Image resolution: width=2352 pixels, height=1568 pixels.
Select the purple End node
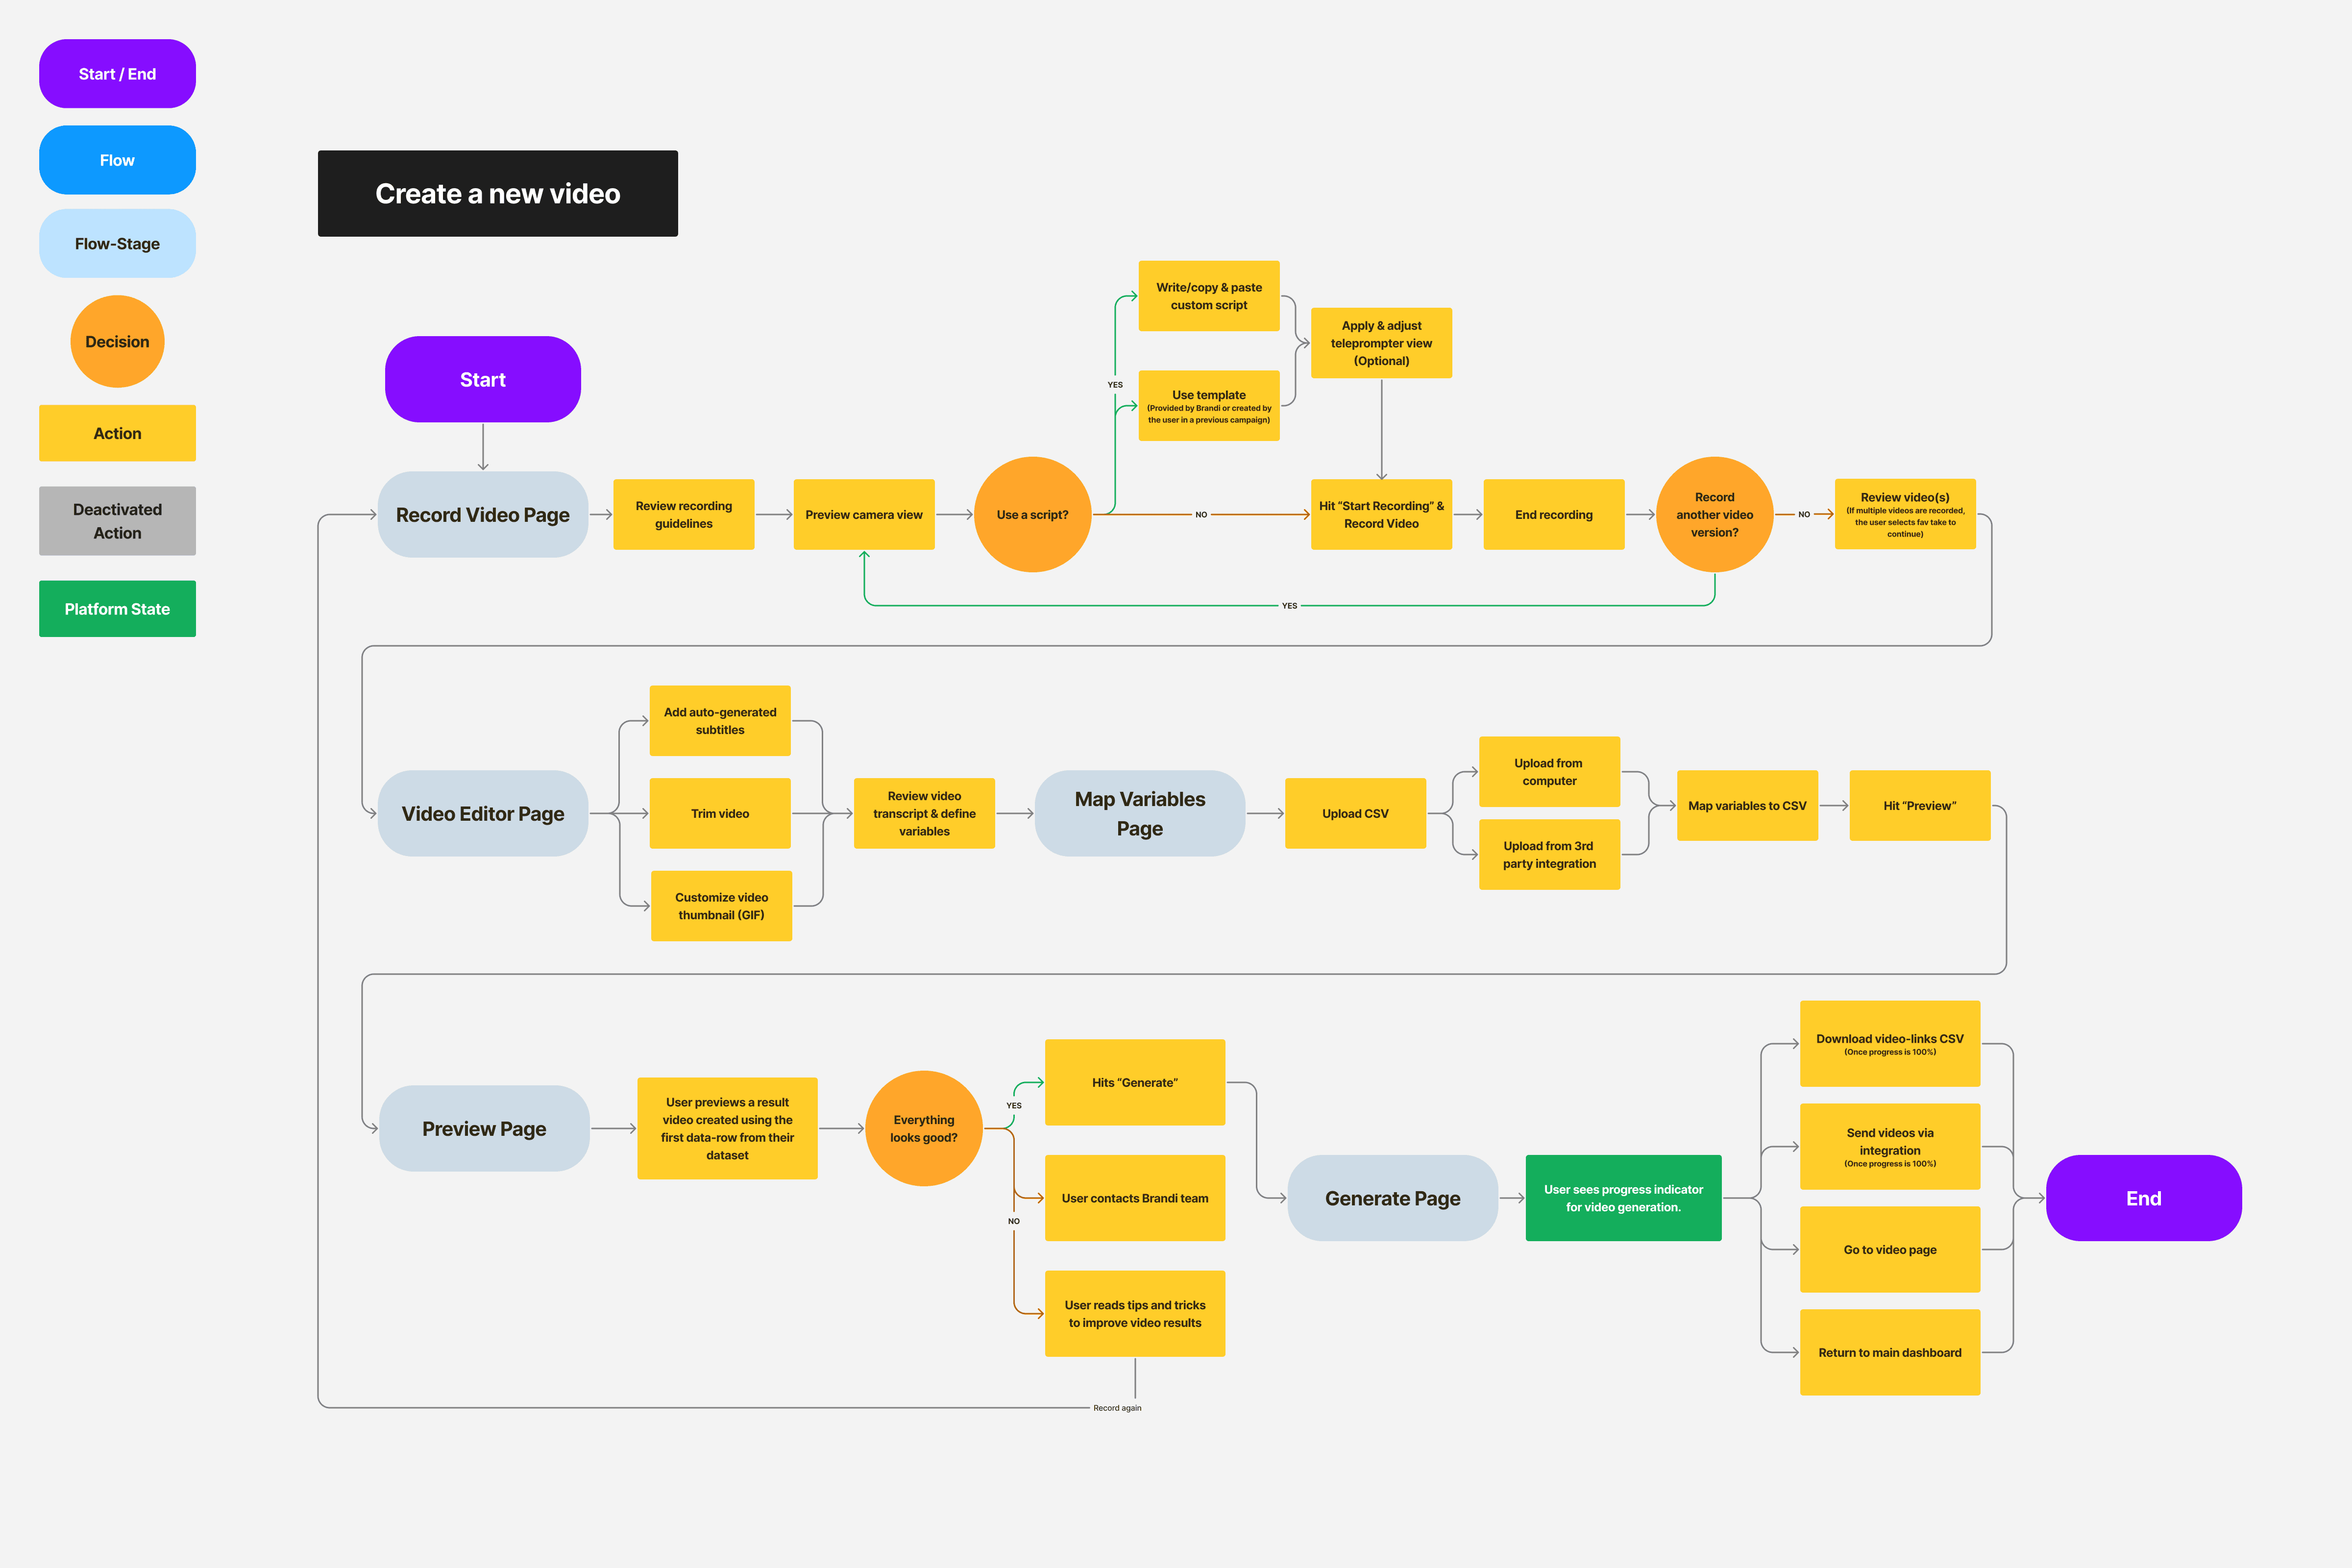pyautogui.click(x=2144, y=1198)
